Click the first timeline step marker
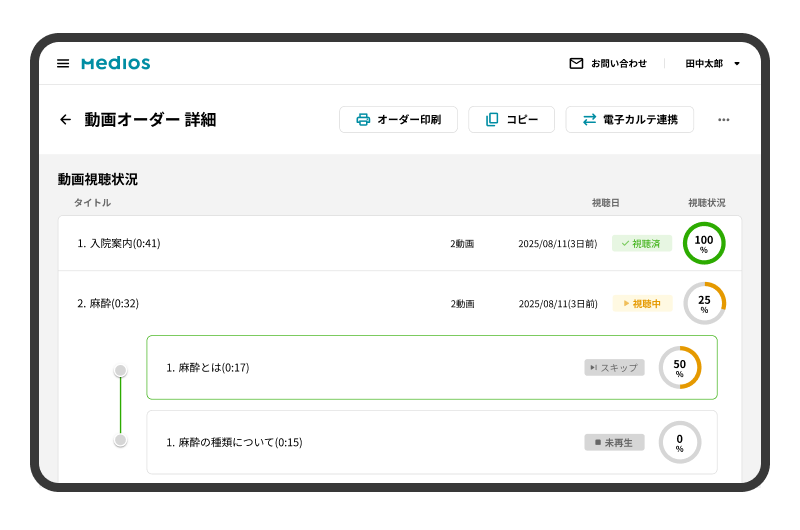The height and width of the screenshot is (530, 800). [x=121, y=371]
